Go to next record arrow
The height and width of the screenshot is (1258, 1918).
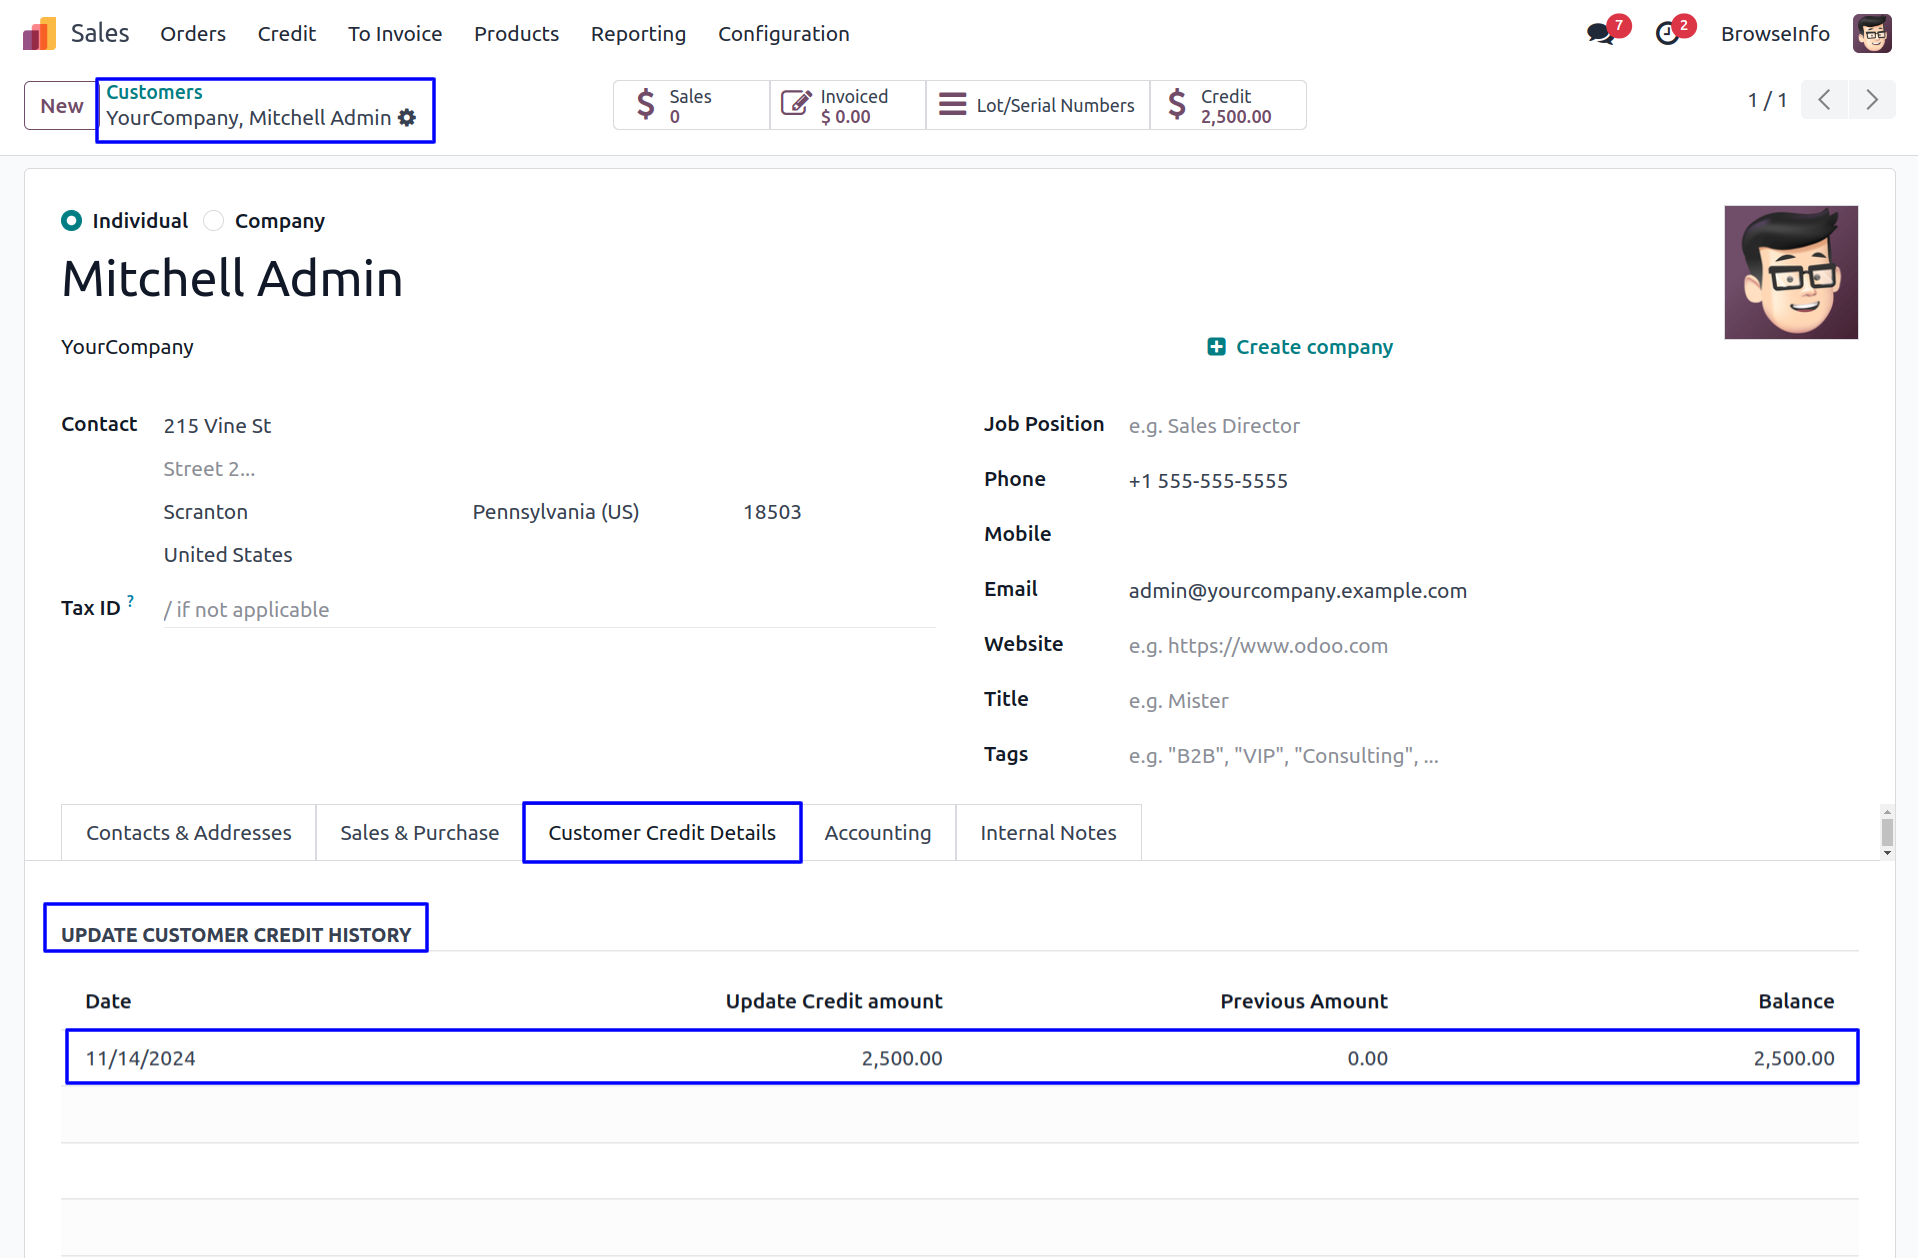click(x=1871, y=100)
